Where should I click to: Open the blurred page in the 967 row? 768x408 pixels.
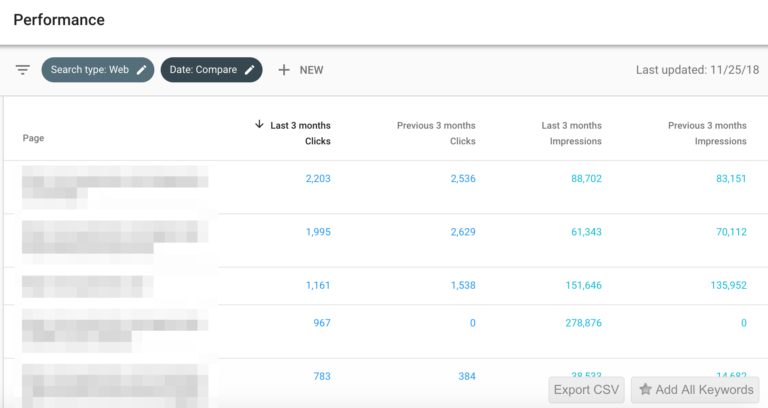(x=115, y=331)
